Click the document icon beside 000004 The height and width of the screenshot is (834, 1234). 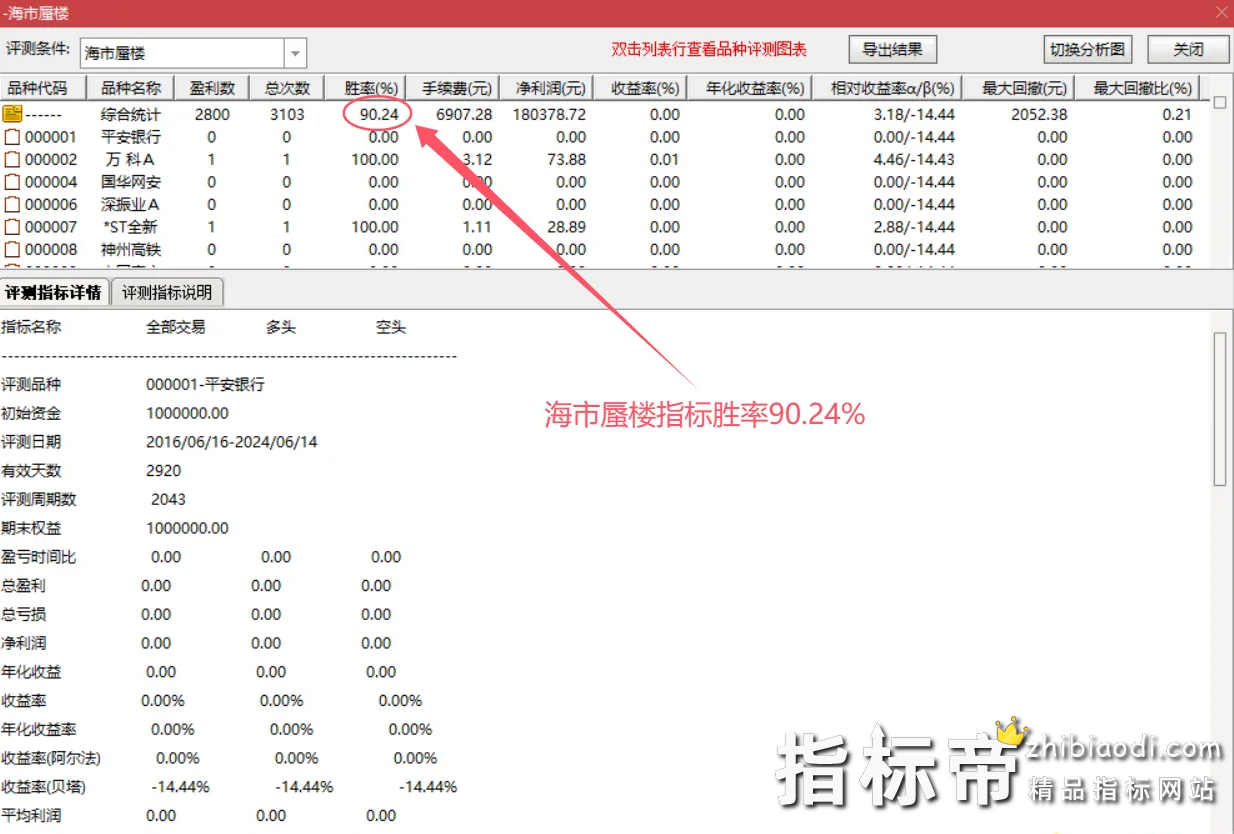[12, 182]
